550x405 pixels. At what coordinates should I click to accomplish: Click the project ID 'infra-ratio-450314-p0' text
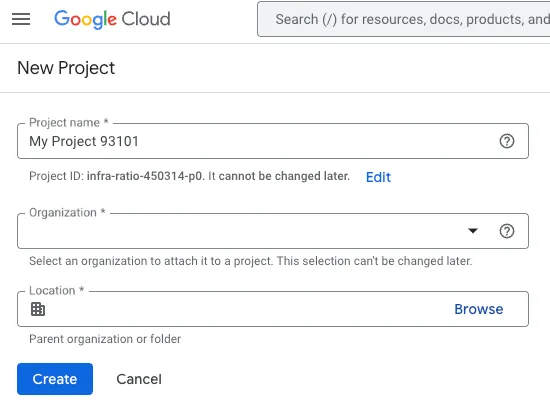click(x=145, y=176)
